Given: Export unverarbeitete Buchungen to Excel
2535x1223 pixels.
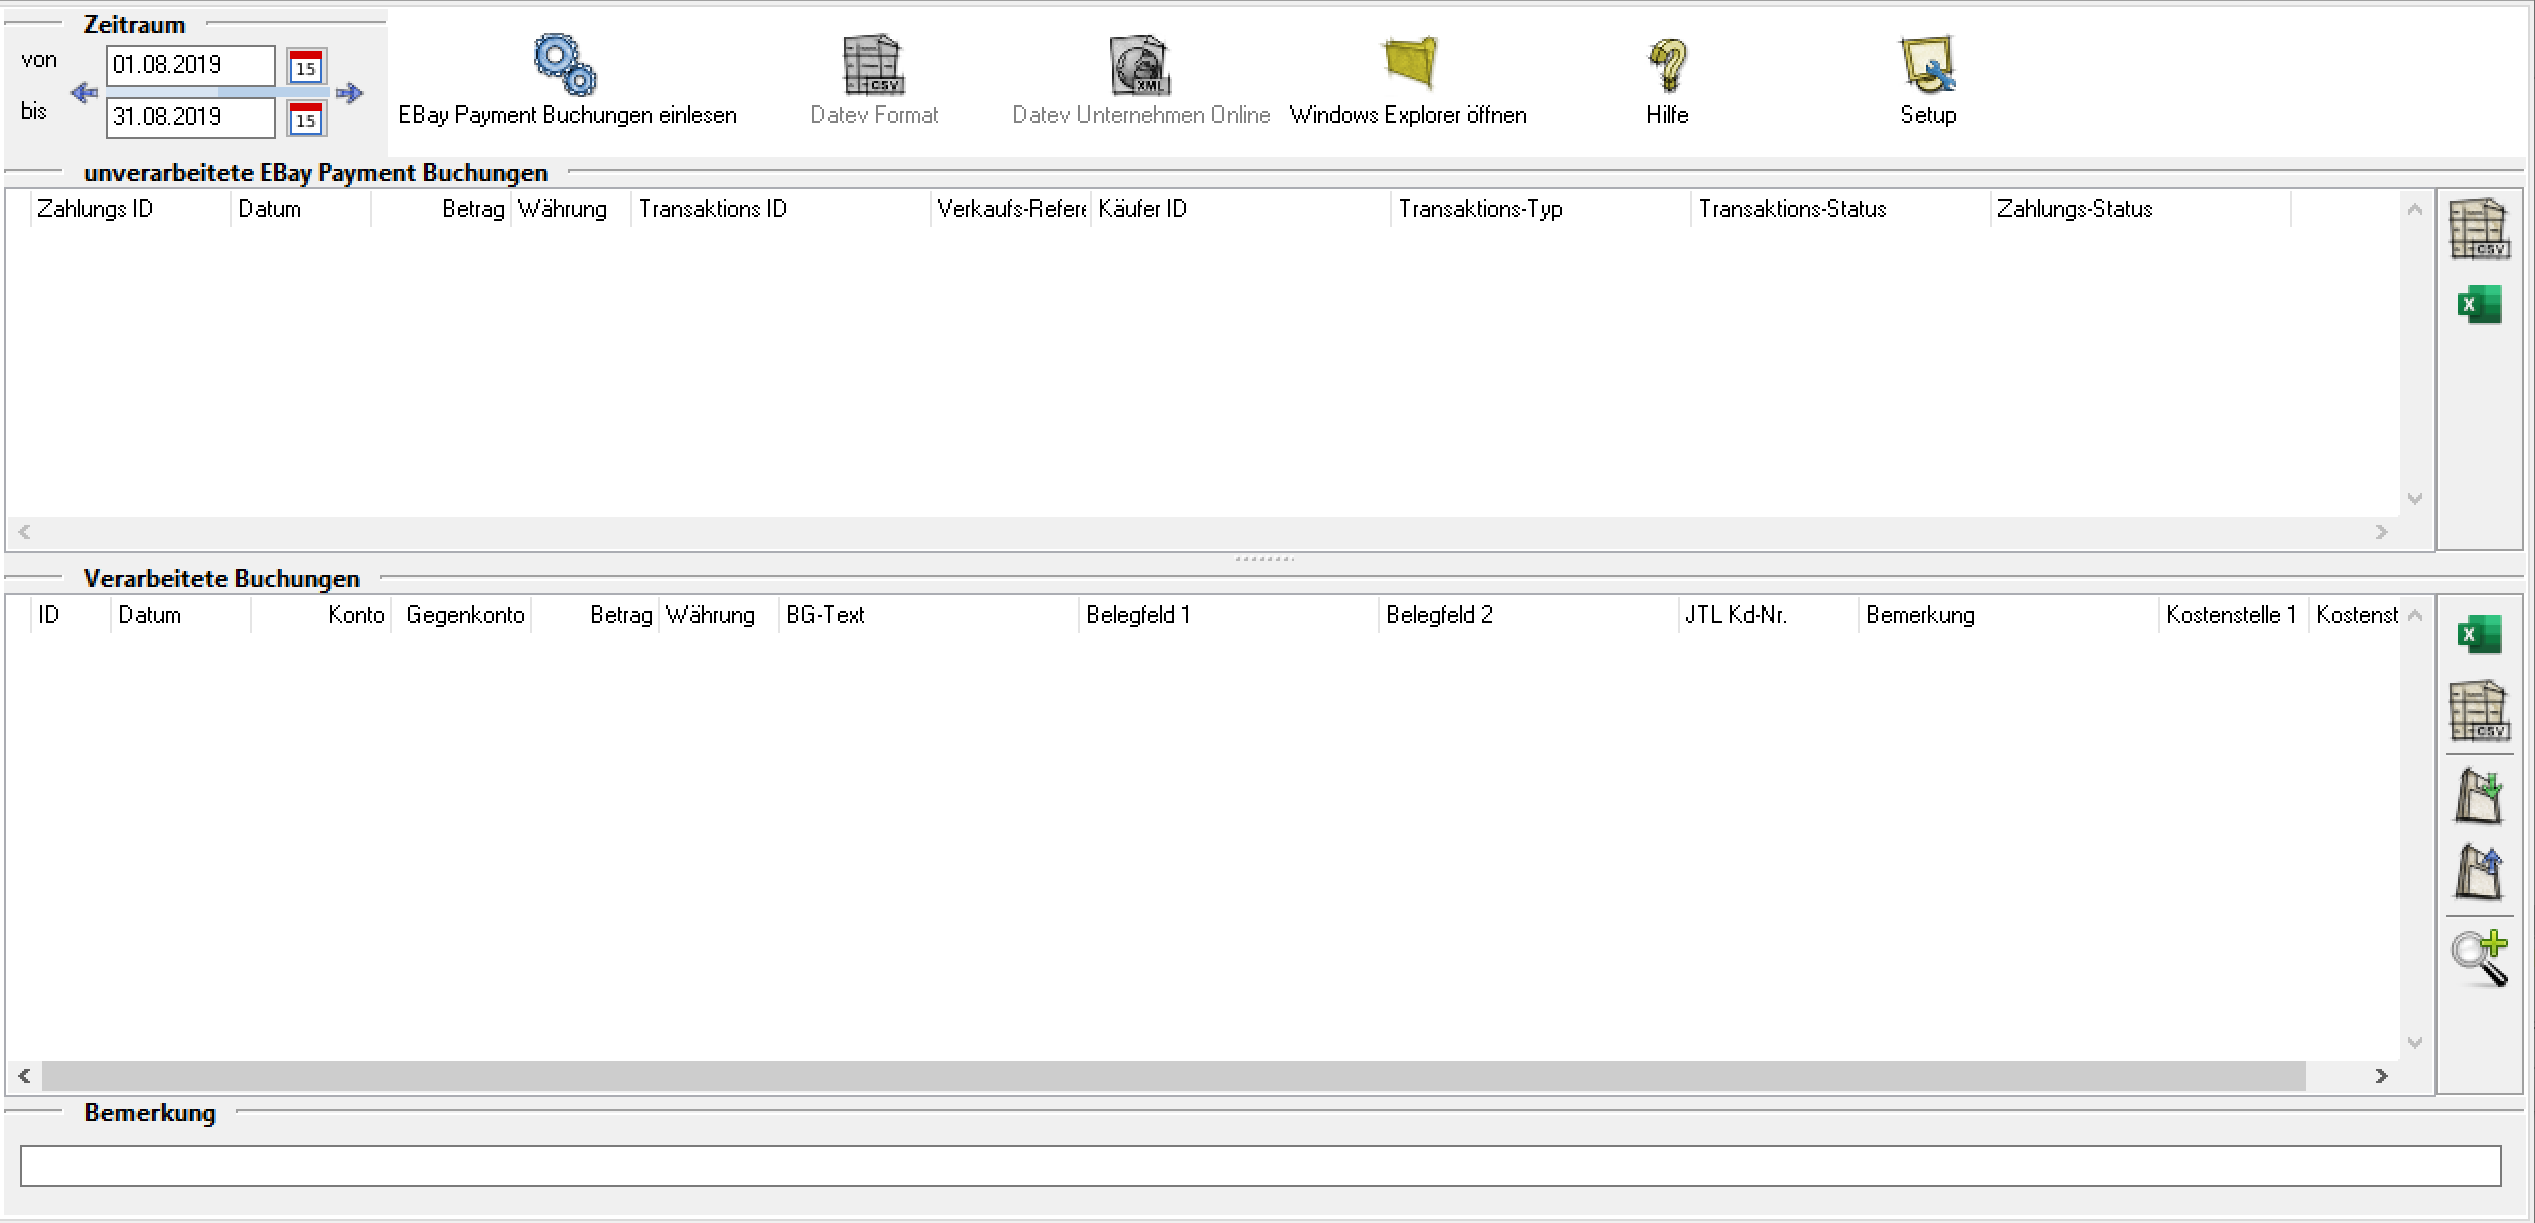Looking at the screenshot, I should pos(2479,305).
